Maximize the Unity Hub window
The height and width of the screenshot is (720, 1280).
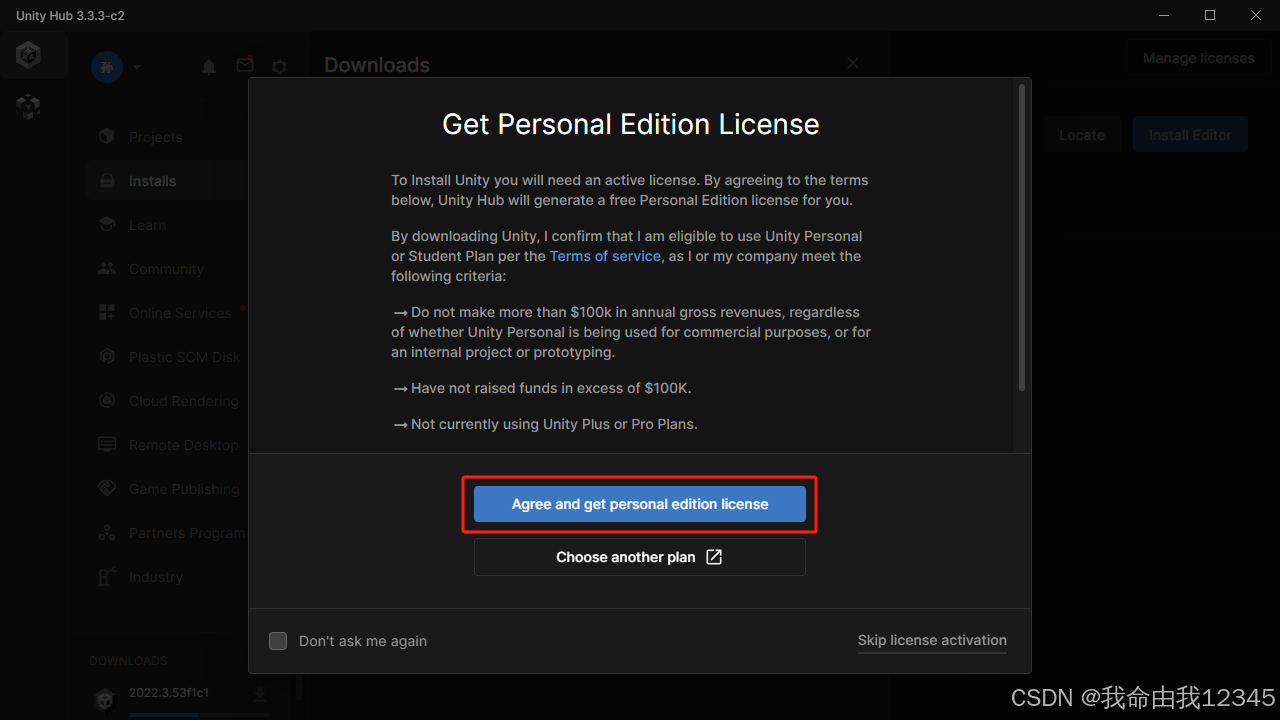pos(1210,15)
